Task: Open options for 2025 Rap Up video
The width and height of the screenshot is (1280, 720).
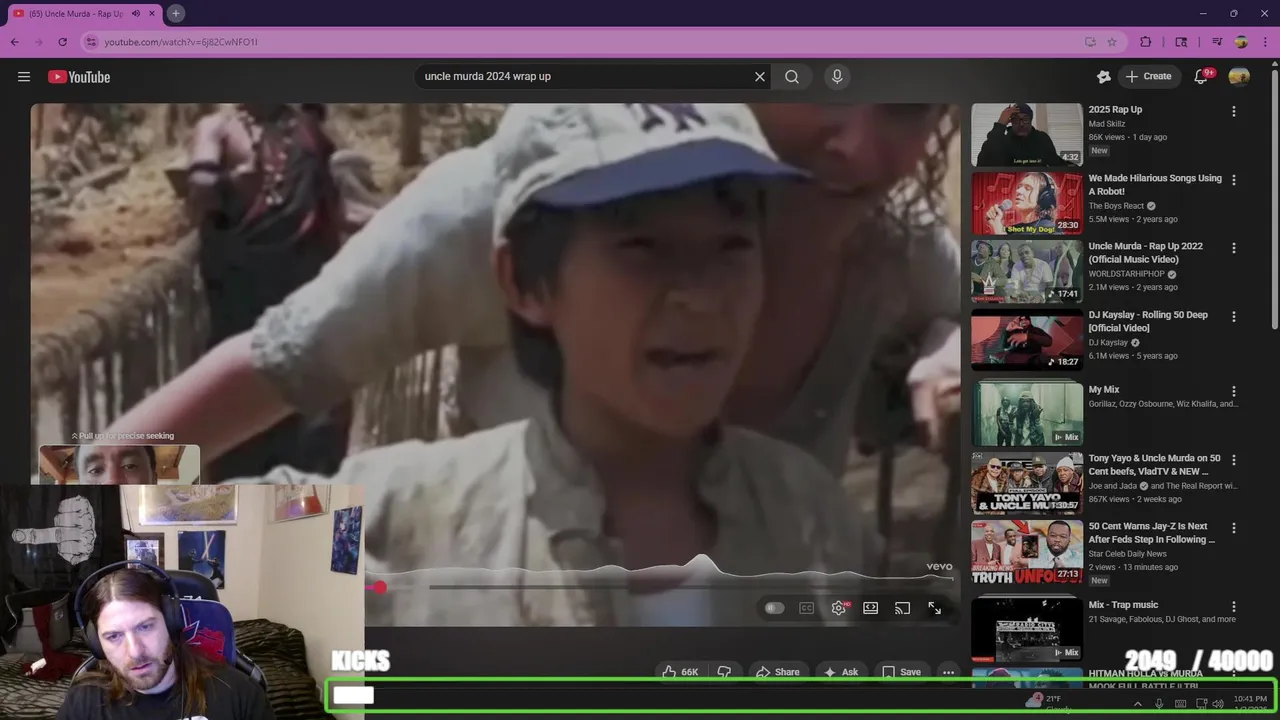Action: coord(1233,112)
